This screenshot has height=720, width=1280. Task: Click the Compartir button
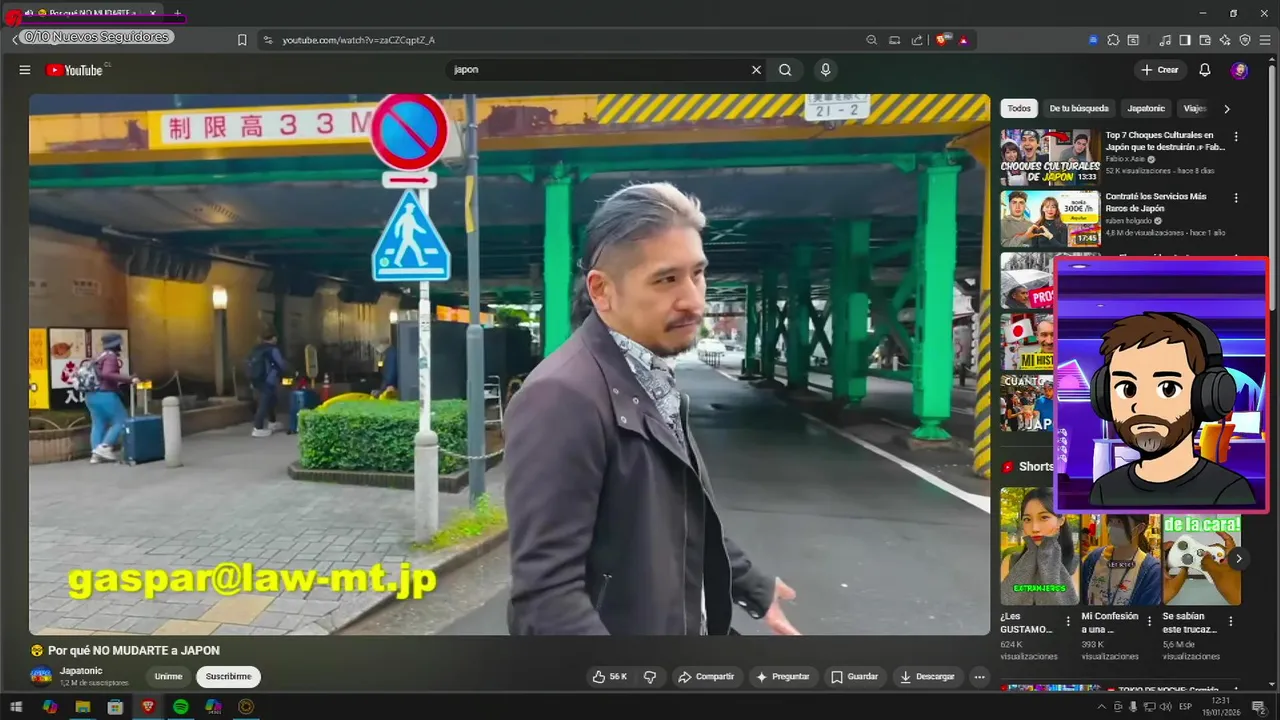pos(706,677)
